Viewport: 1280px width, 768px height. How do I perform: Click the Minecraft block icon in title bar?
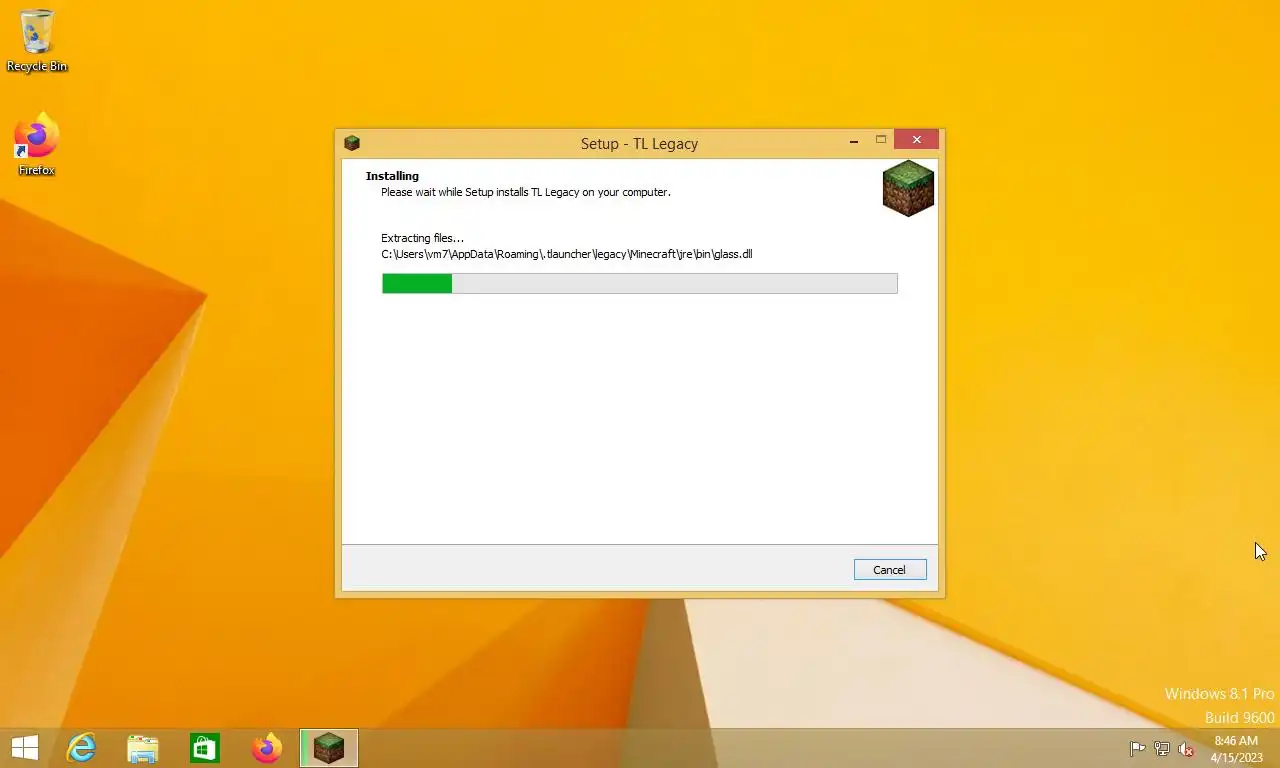pyautogui.click(x=352, y=143)
